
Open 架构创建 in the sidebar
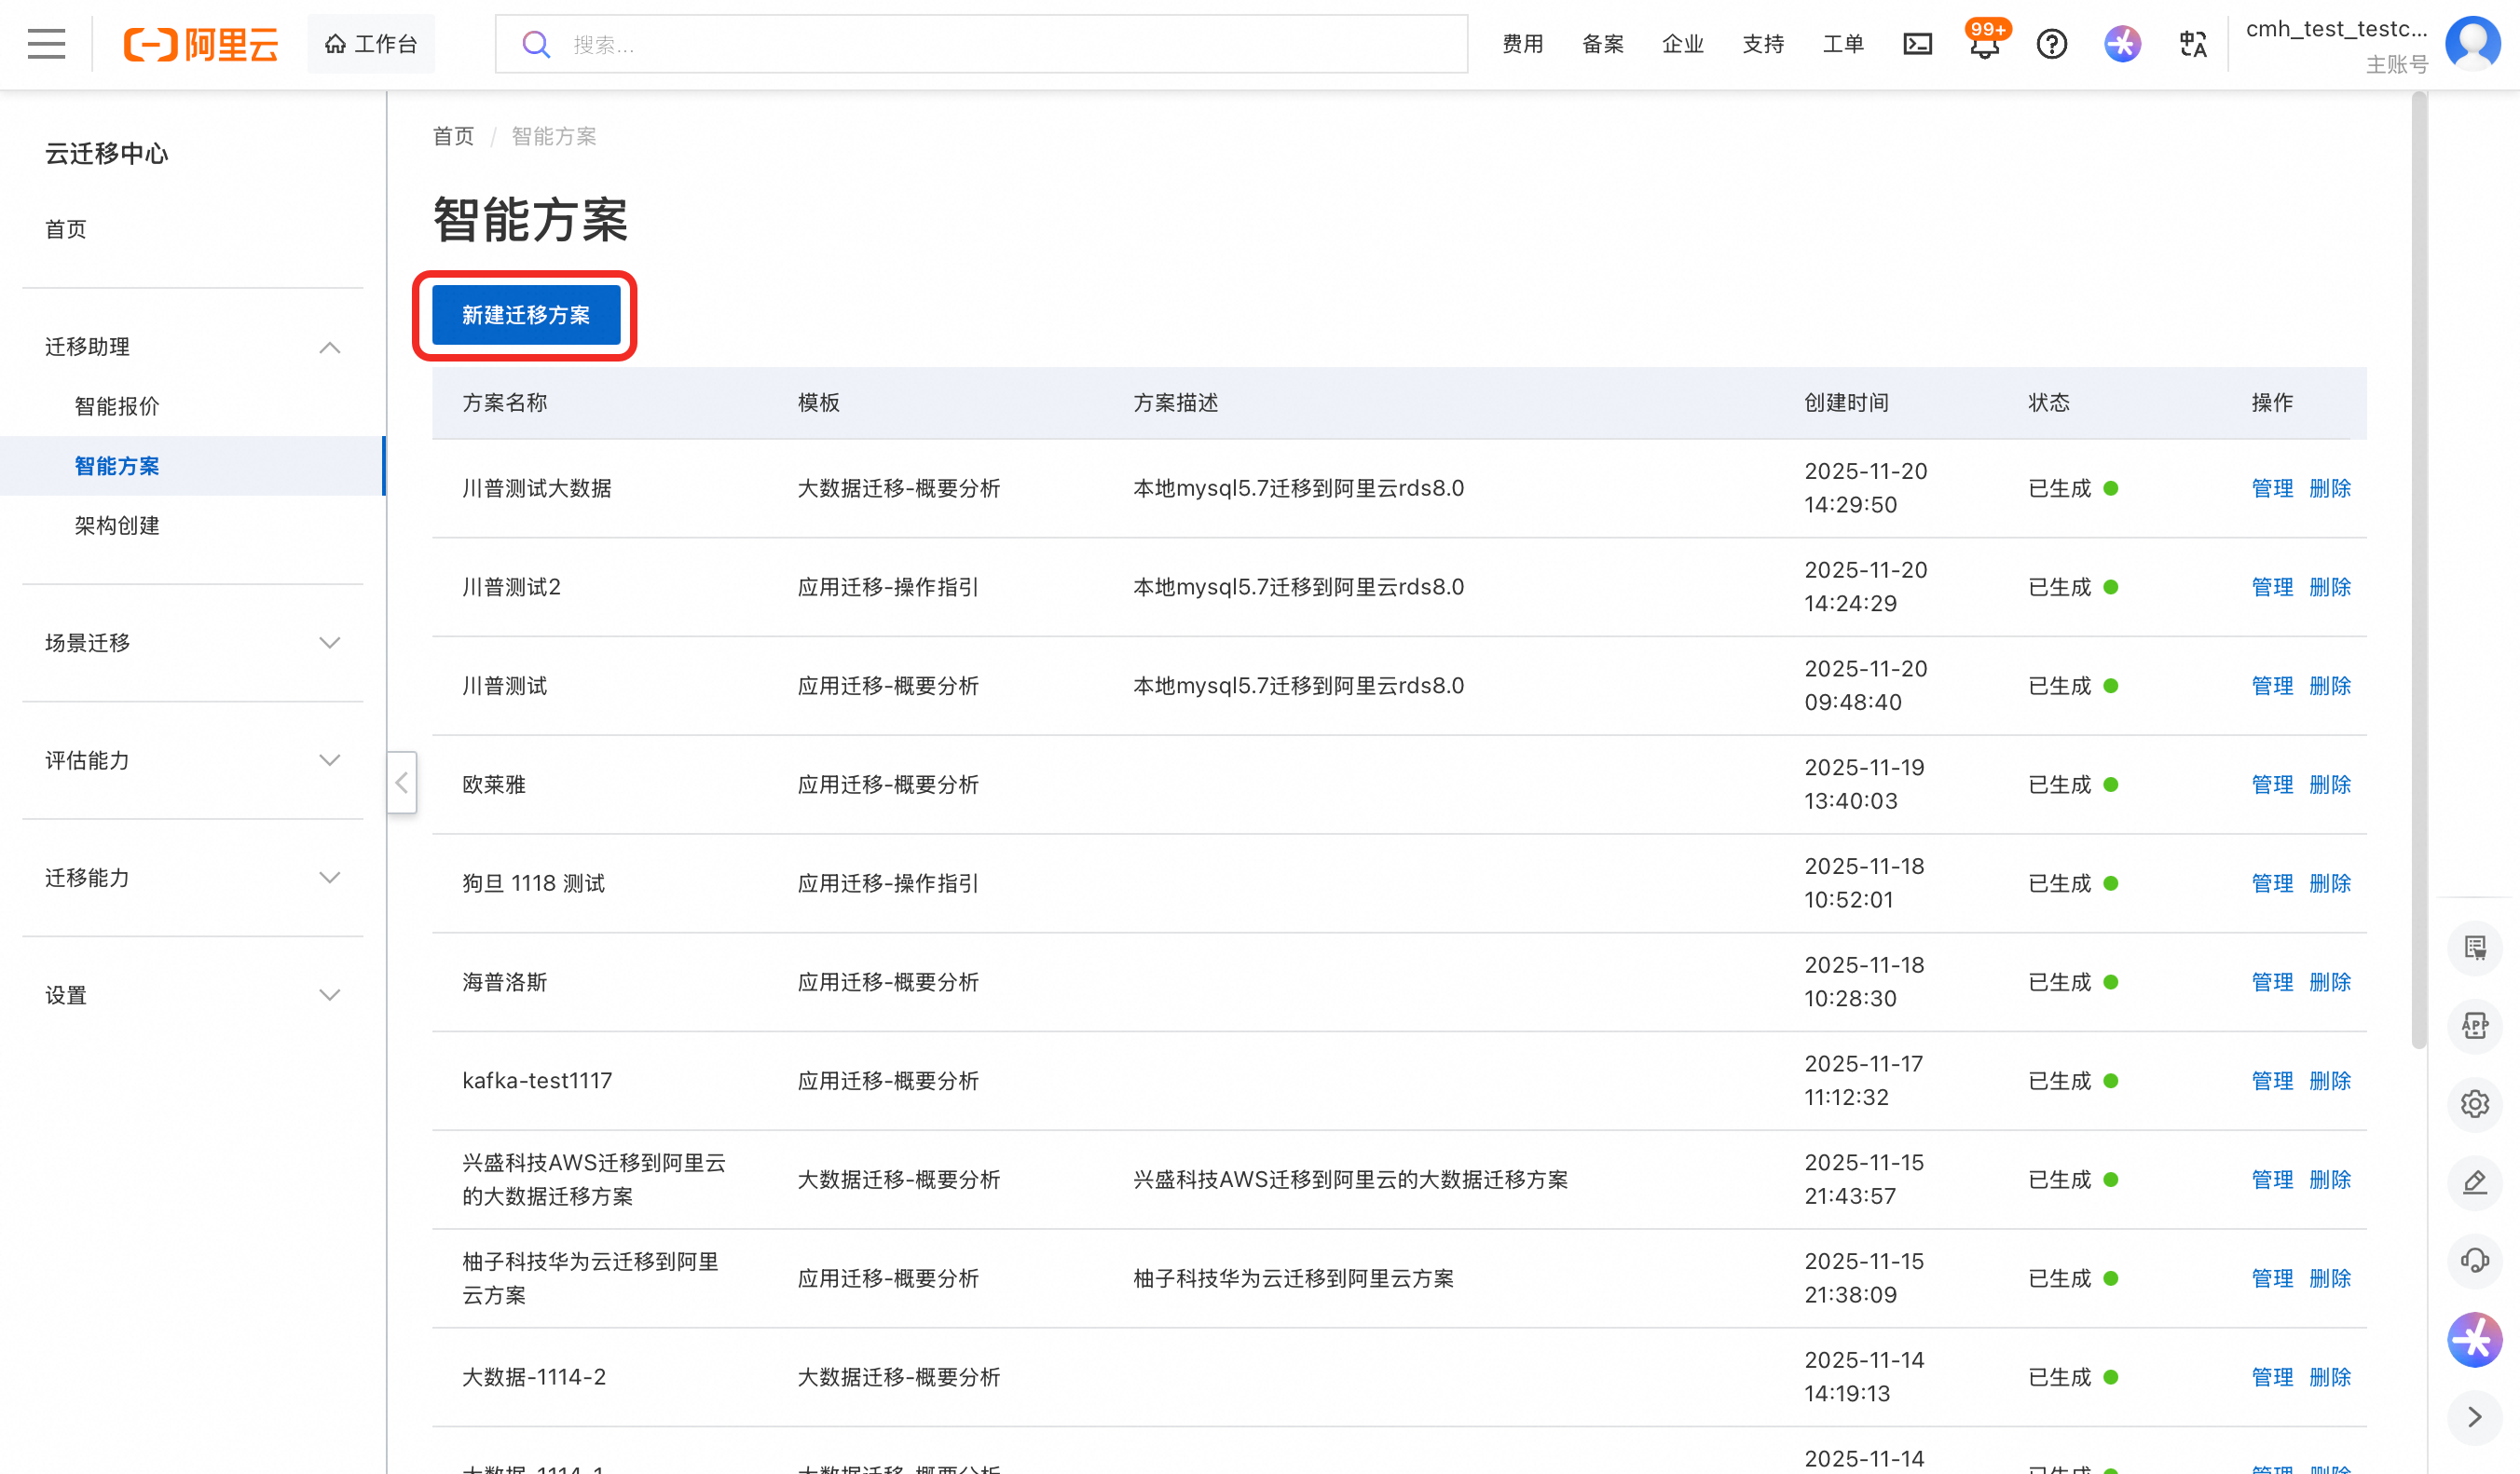coord(117,525)
